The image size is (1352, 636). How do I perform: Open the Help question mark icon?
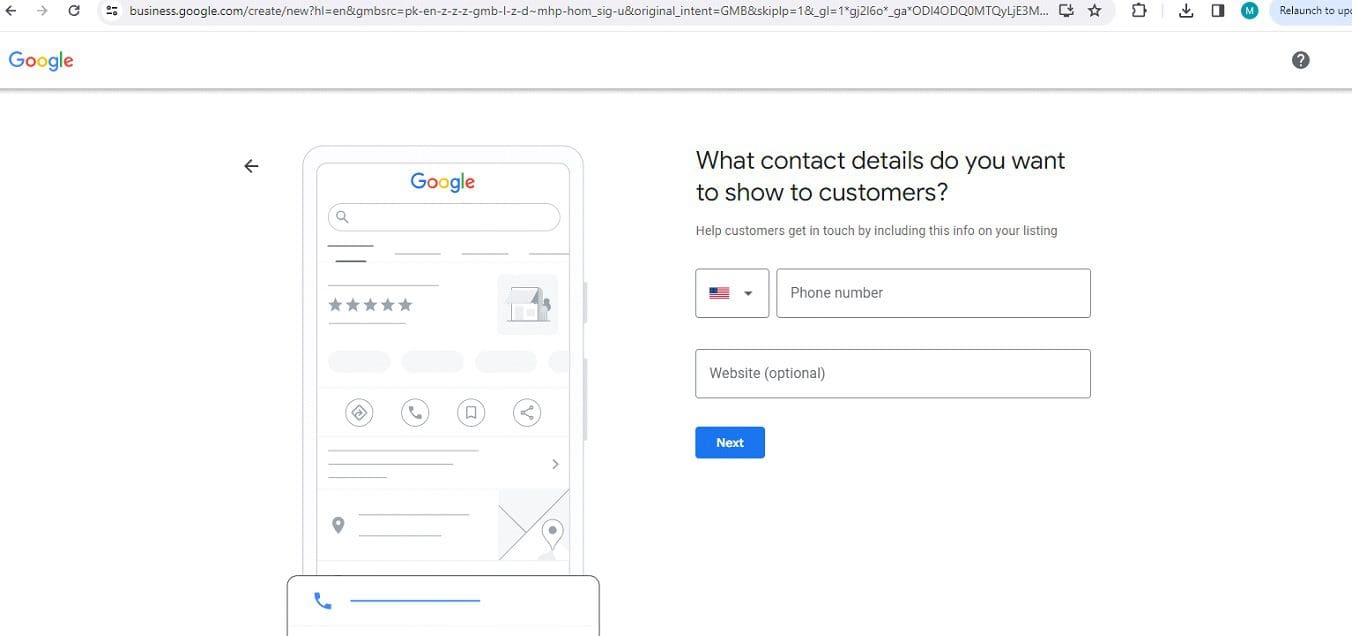tap(1300, 60)
